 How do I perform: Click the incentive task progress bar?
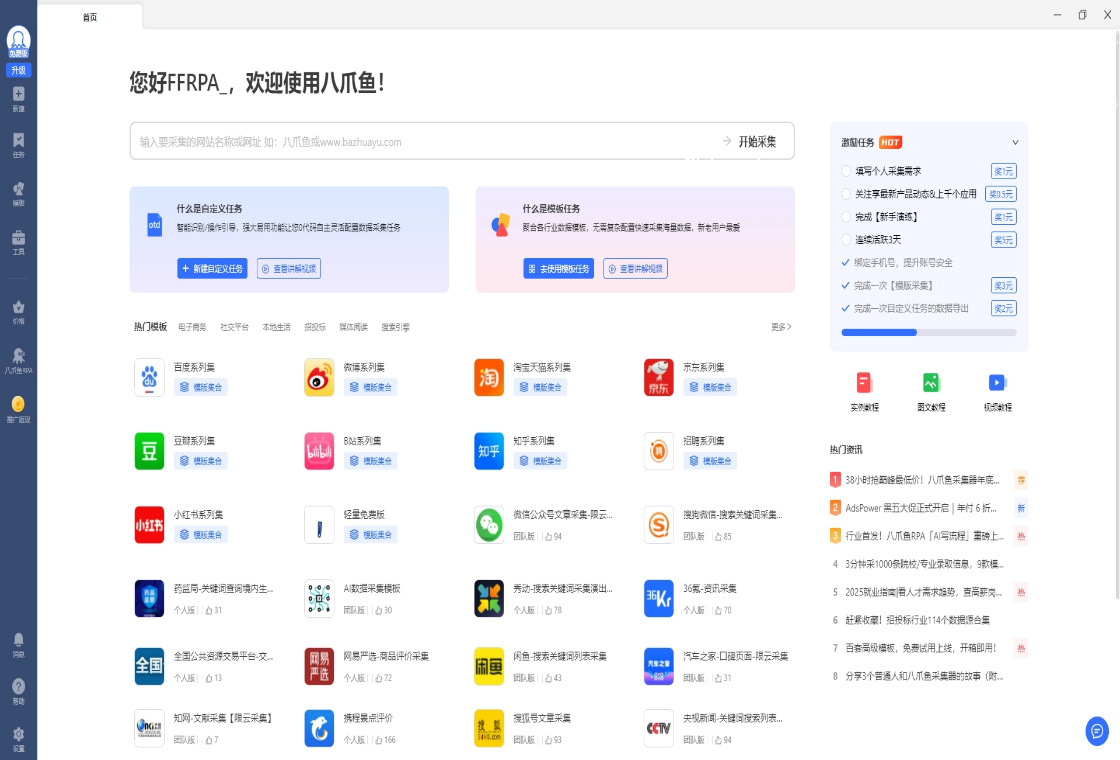929,332
